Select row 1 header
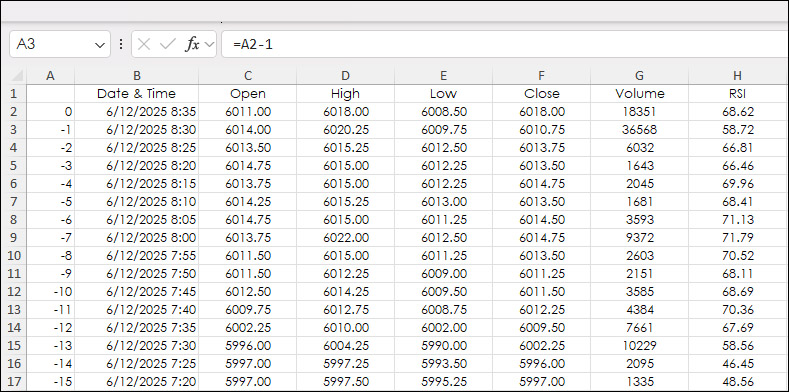Viewport: 789px width, 392px height. click(x=14, y=94)
